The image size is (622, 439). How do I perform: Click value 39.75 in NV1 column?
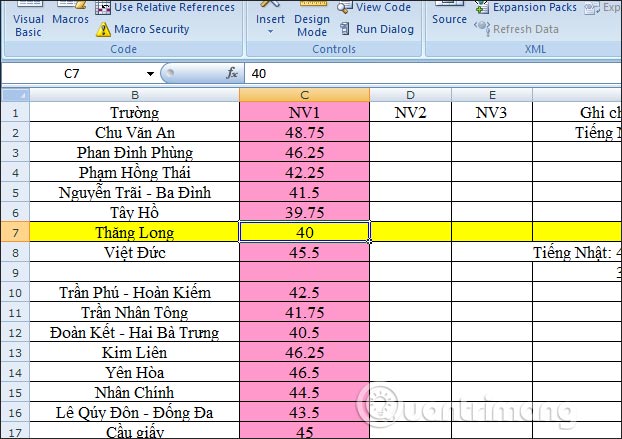coord(305,212)
